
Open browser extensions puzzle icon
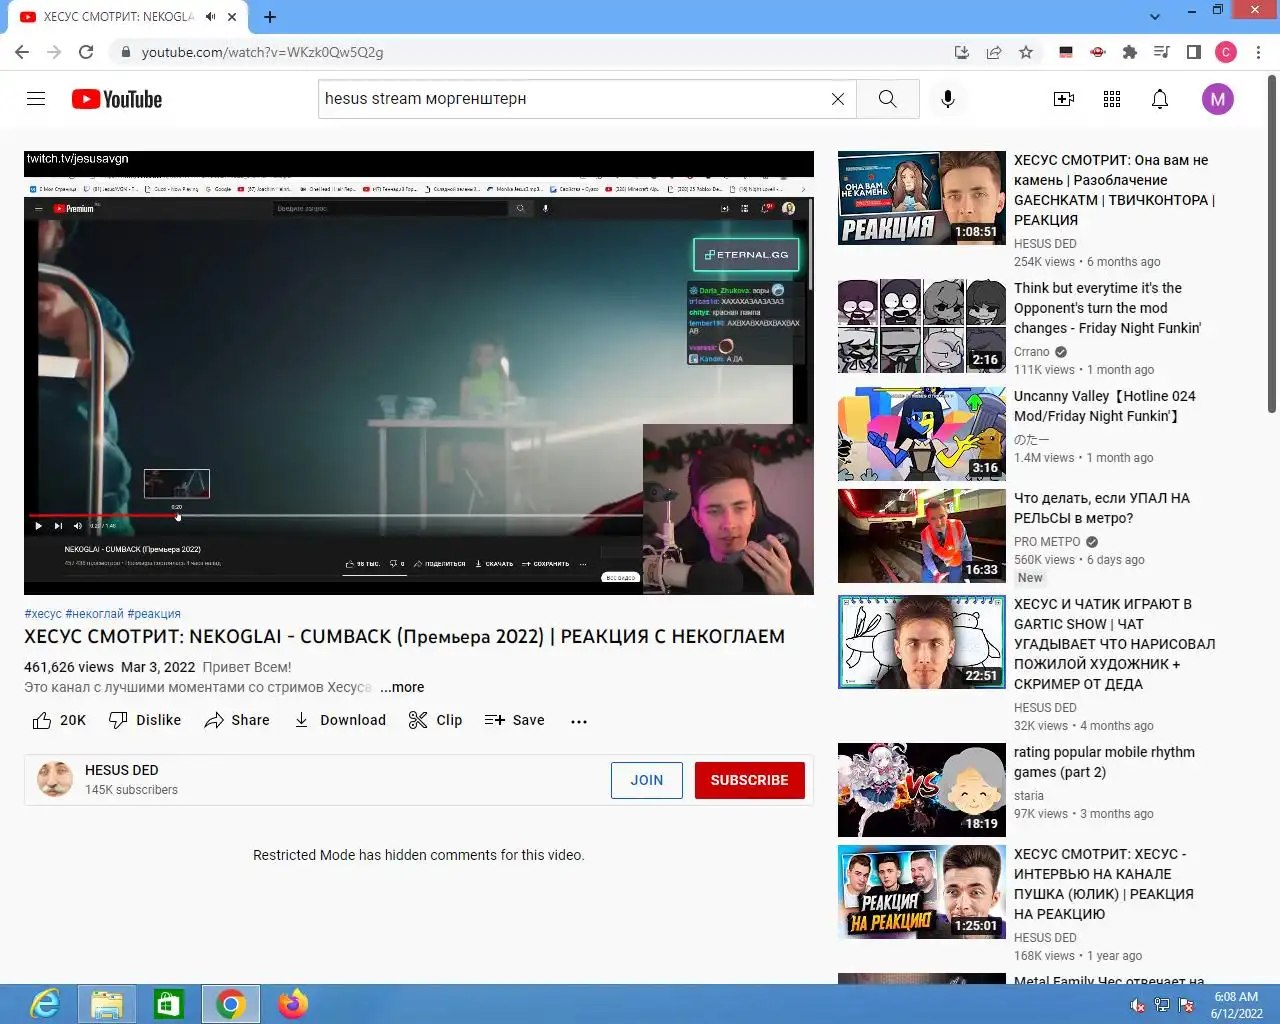(1130, 52)
